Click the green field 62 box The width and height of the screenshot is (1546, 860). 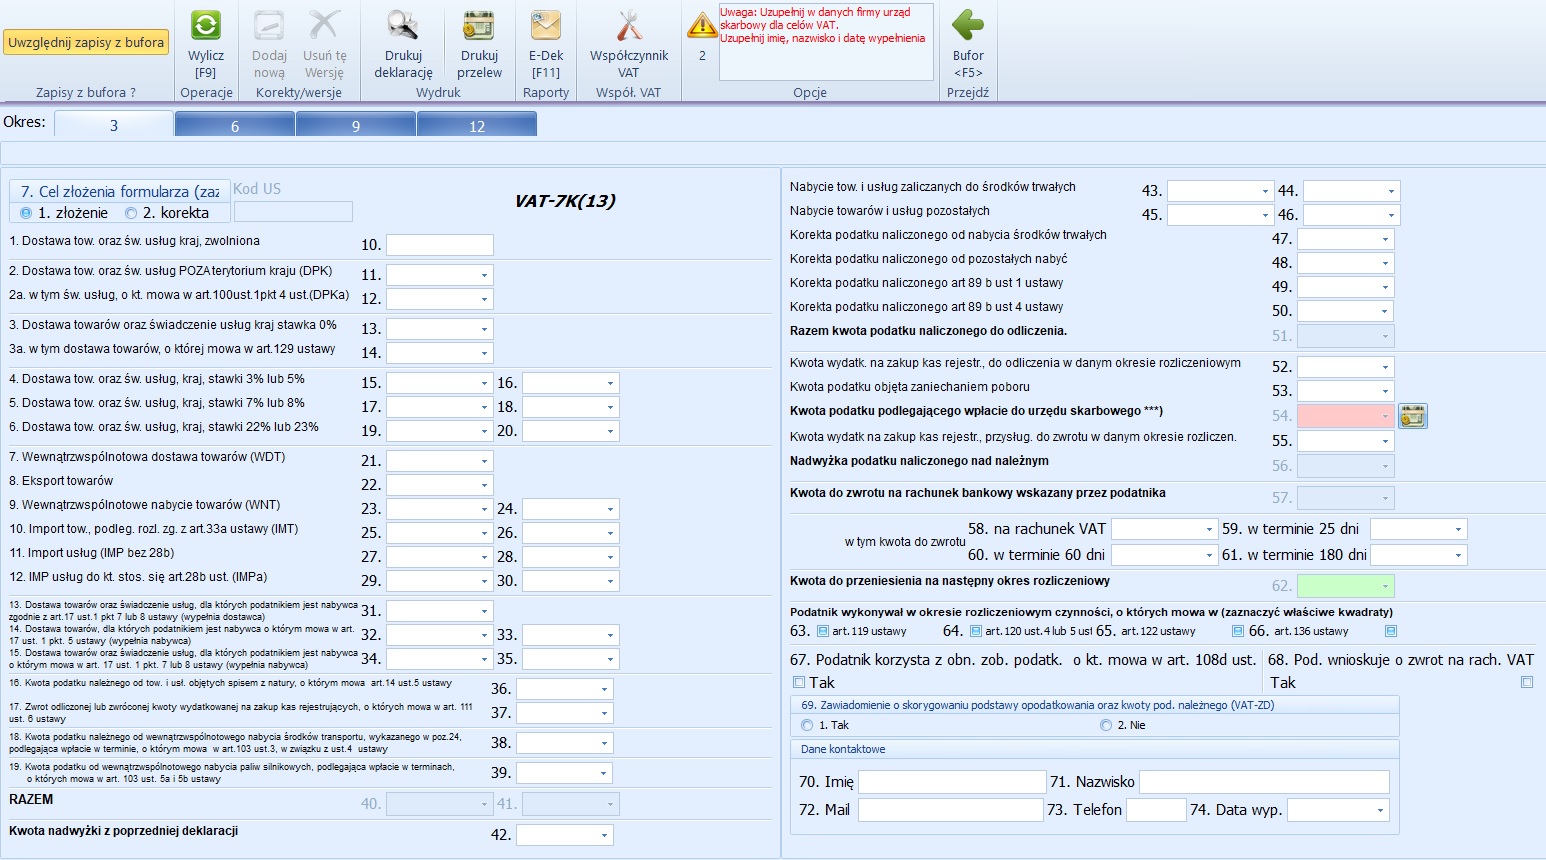[x=1346, y=586]
